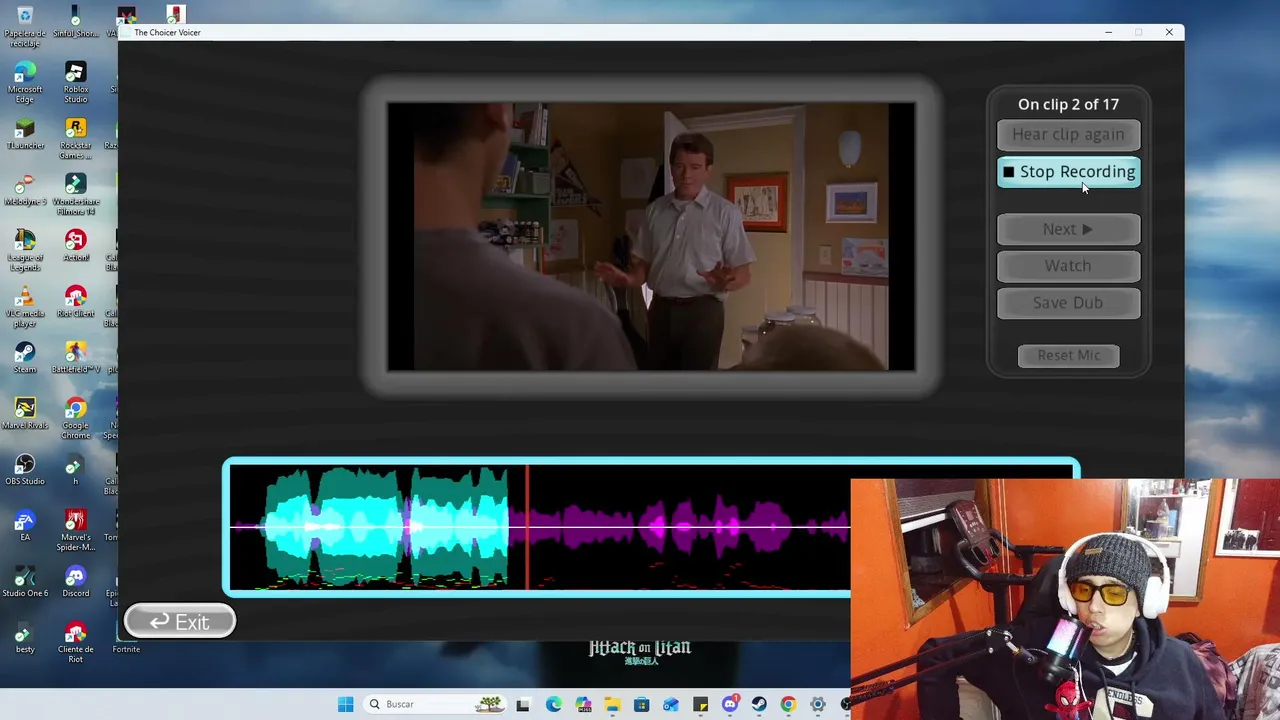The width and height of the screenshot is (1280, 720).
Task: Open Outlook from the taskbar
Action: point(671,704)
